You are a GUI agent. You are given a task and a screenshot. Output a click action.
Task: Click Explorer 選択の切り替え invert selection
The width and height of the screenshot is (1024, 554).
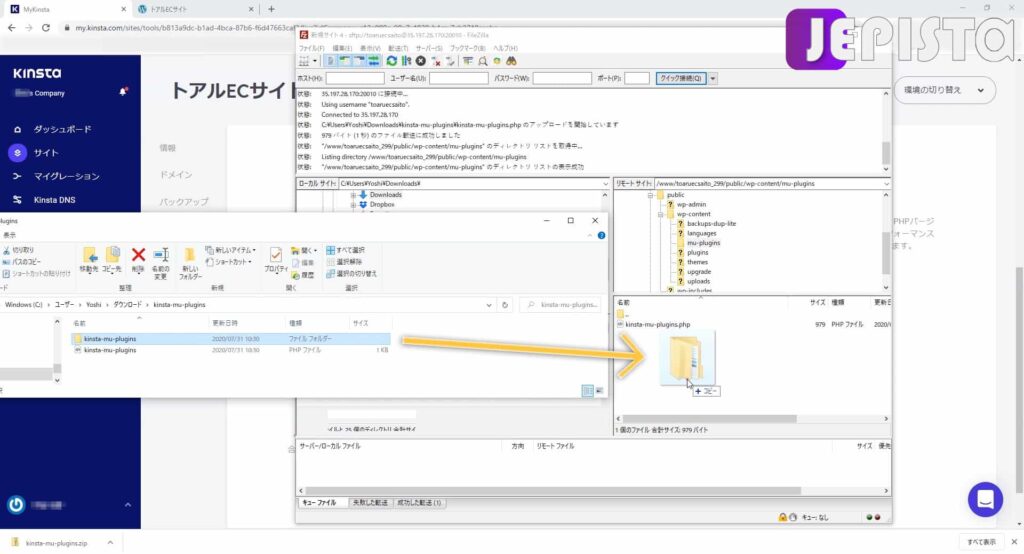(x=351, y=274)
